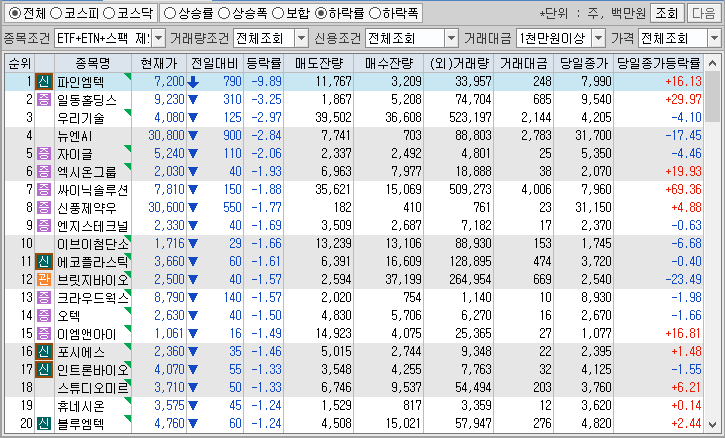Sort by 현재가 column header
Viewport: 725px width, 438px height.
point(159,63)
